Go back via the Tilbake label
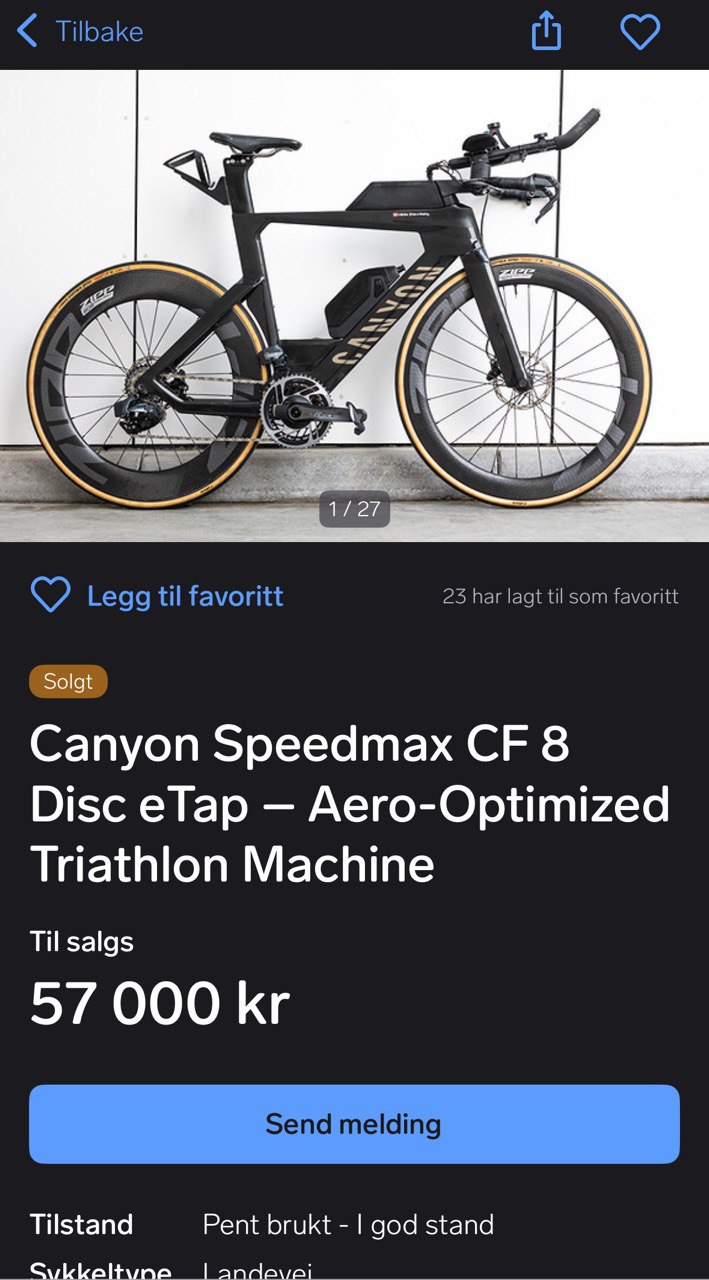The height and width of the screenshot is (1280, 709). (99, 32)
